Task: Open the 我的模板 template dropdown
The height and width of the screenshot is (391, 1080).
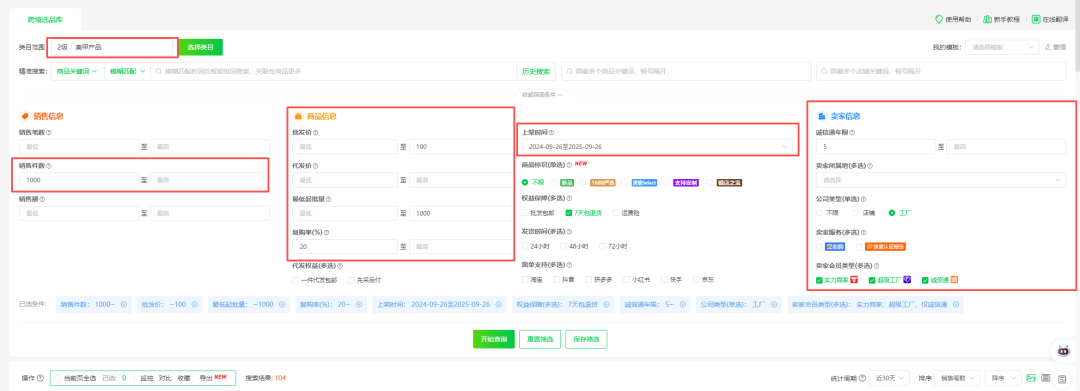Action: (x=1002, y=47)
